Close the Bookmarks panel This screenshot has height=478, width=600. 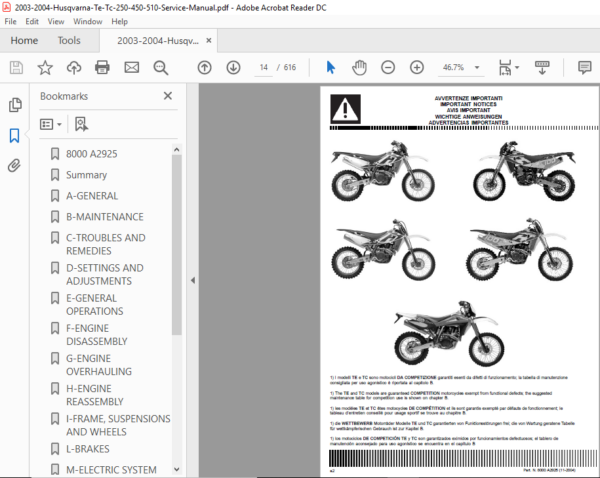[x=168, y=96]
